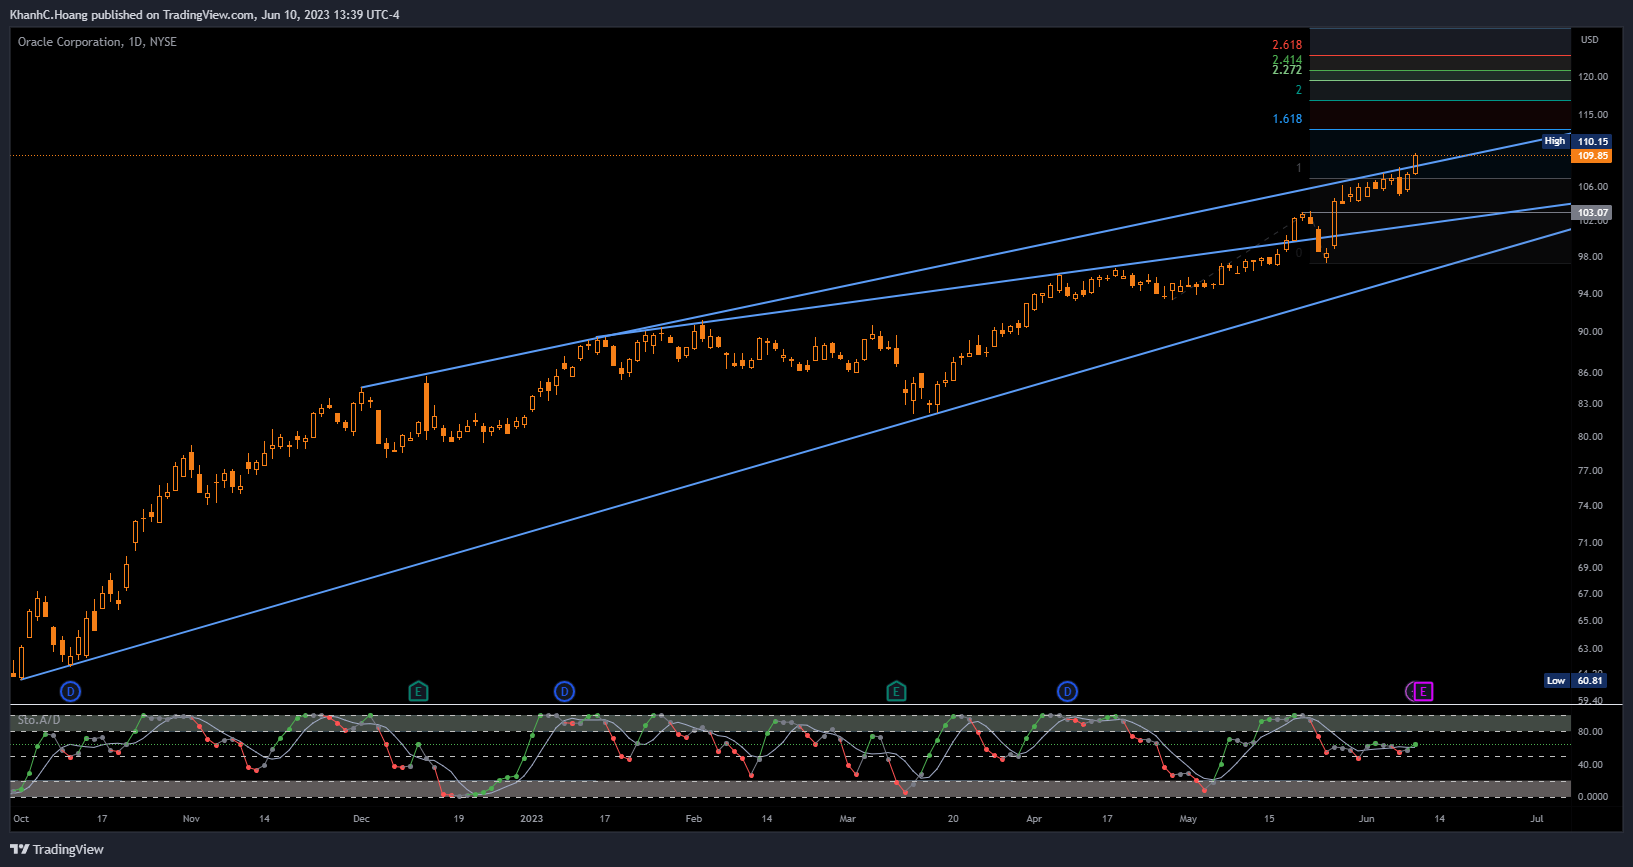Click the 74.00 price axis value

1591,506
